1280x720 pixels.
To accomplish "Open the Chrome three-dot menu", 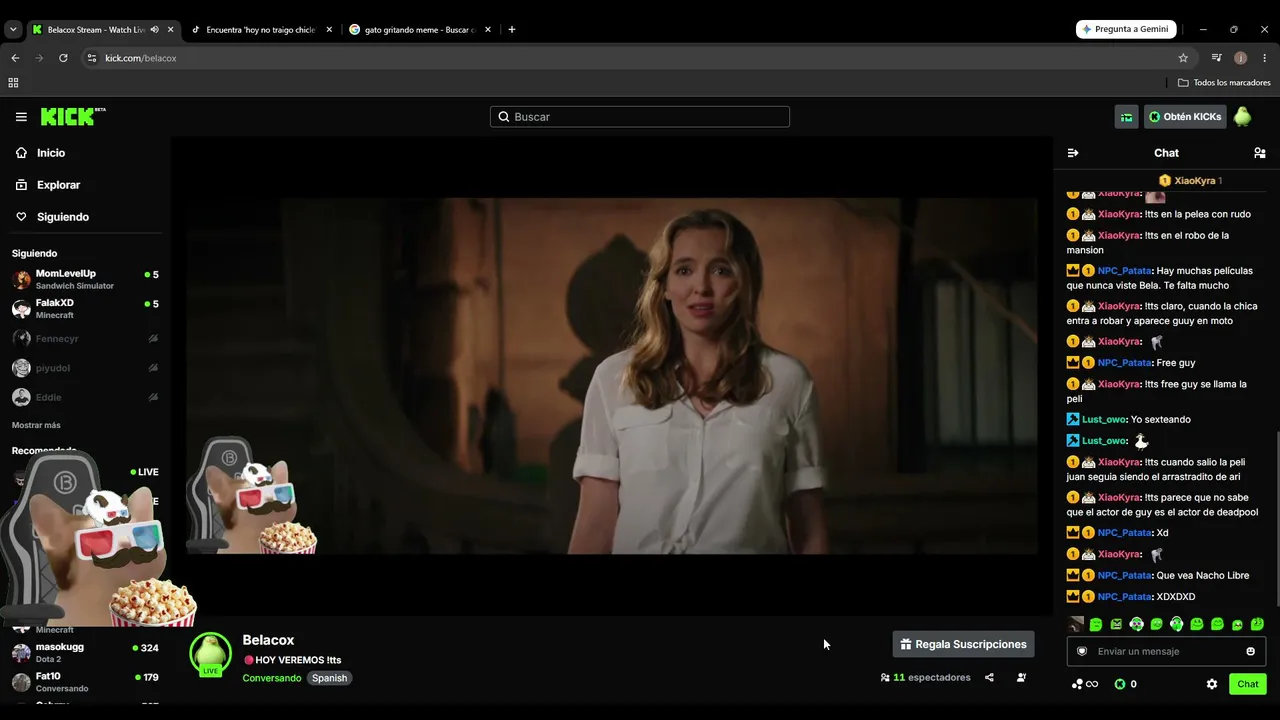I will click(1265, 58).
